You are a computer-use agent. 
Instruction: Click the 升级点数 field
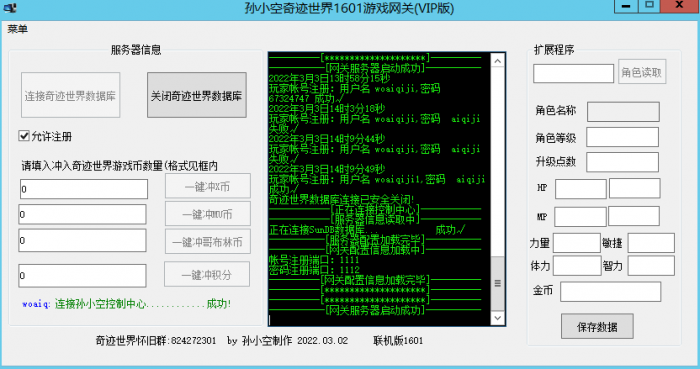point(622,162)
